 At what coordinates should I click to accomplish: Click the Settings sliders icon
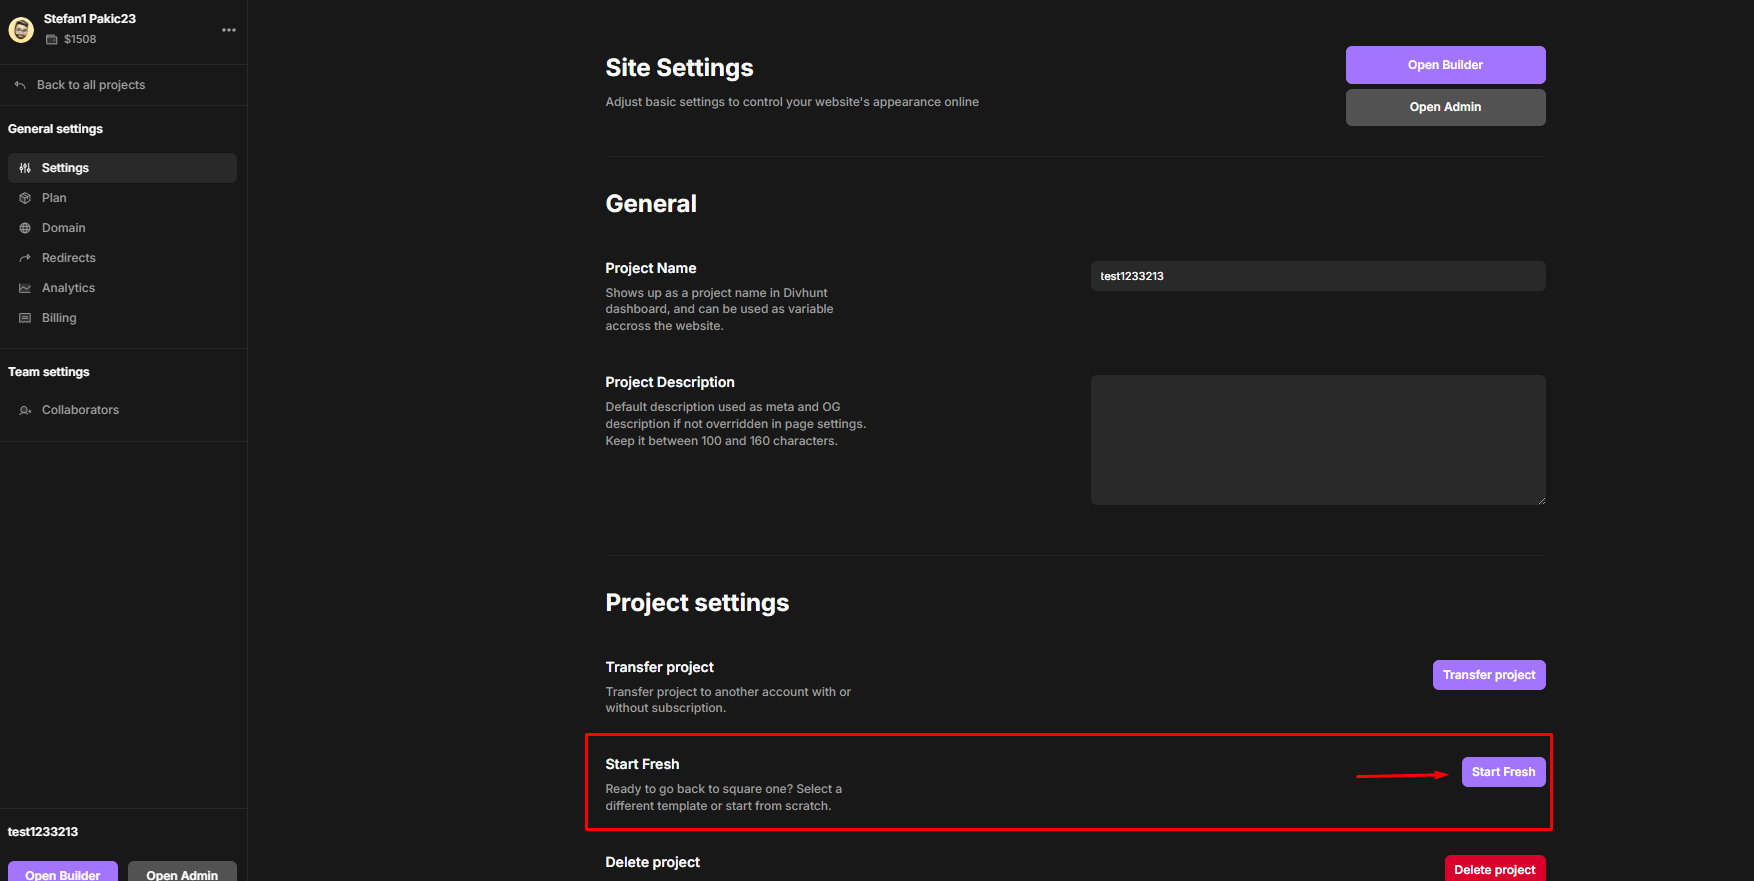[x=25, y=168]
